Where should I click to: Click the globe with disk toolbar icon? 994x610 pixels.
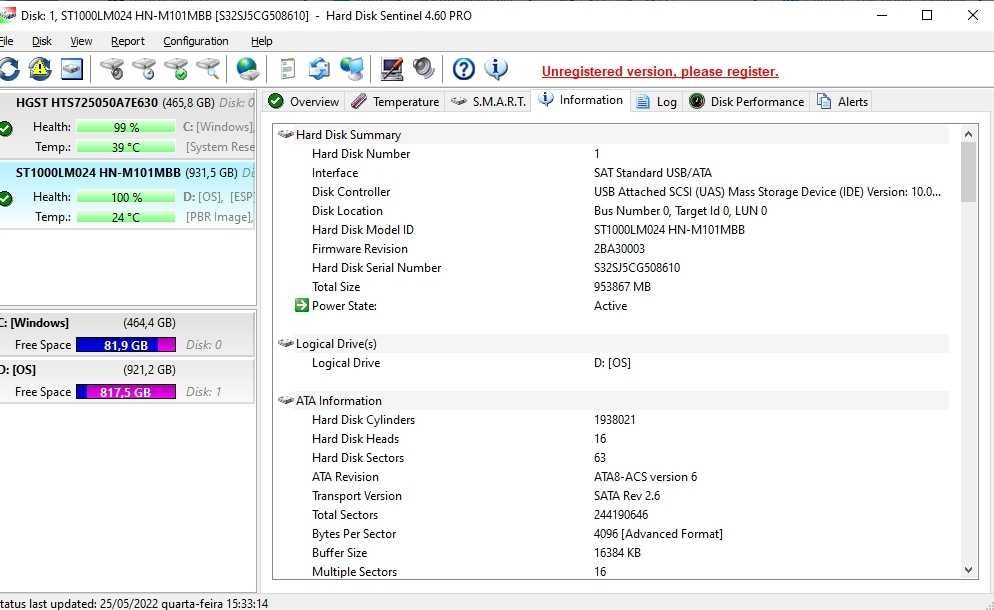pos(247,68)
